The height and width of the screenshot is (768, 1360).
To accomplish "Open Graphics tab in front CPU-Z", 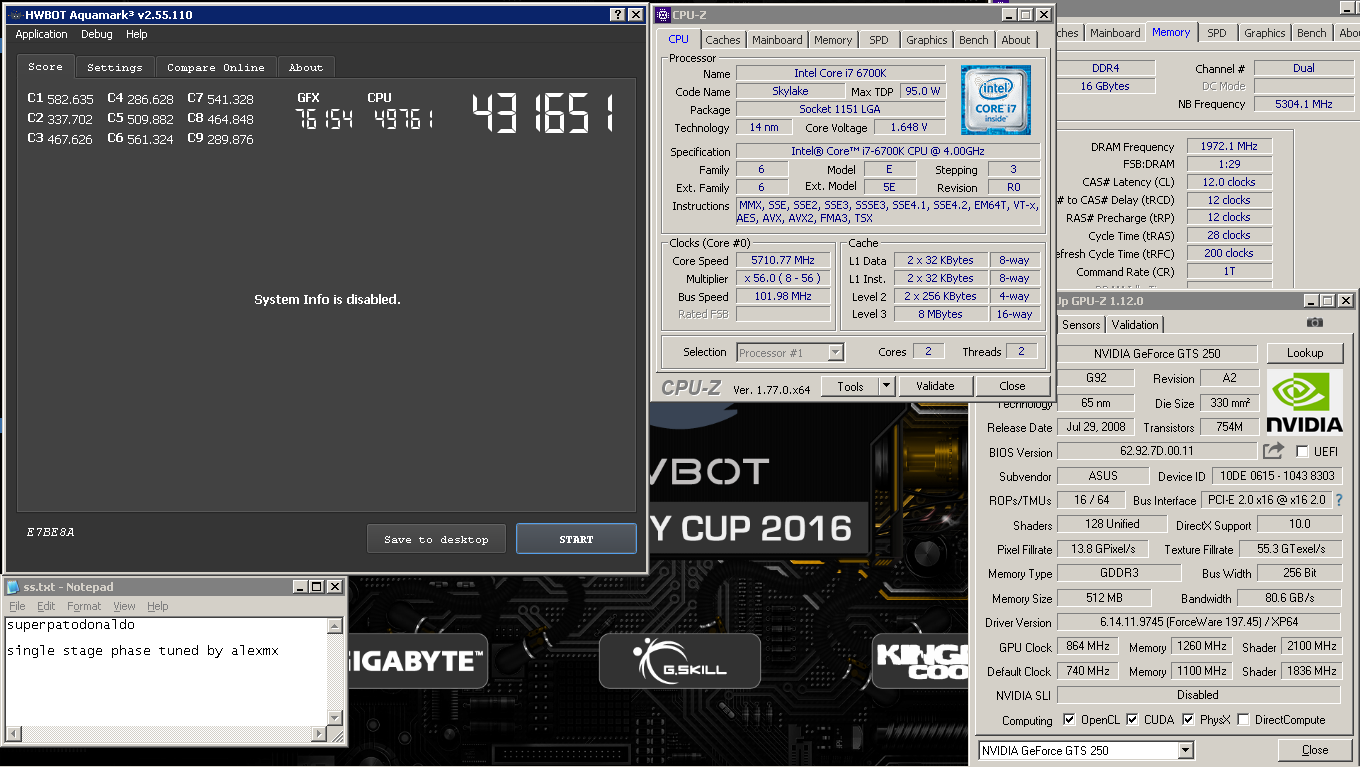I will [926, 40].
